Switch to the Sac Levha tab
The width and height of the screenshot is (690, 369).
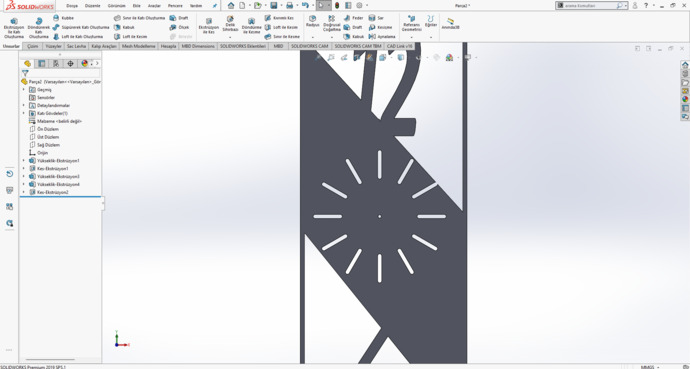coord(76,46)
